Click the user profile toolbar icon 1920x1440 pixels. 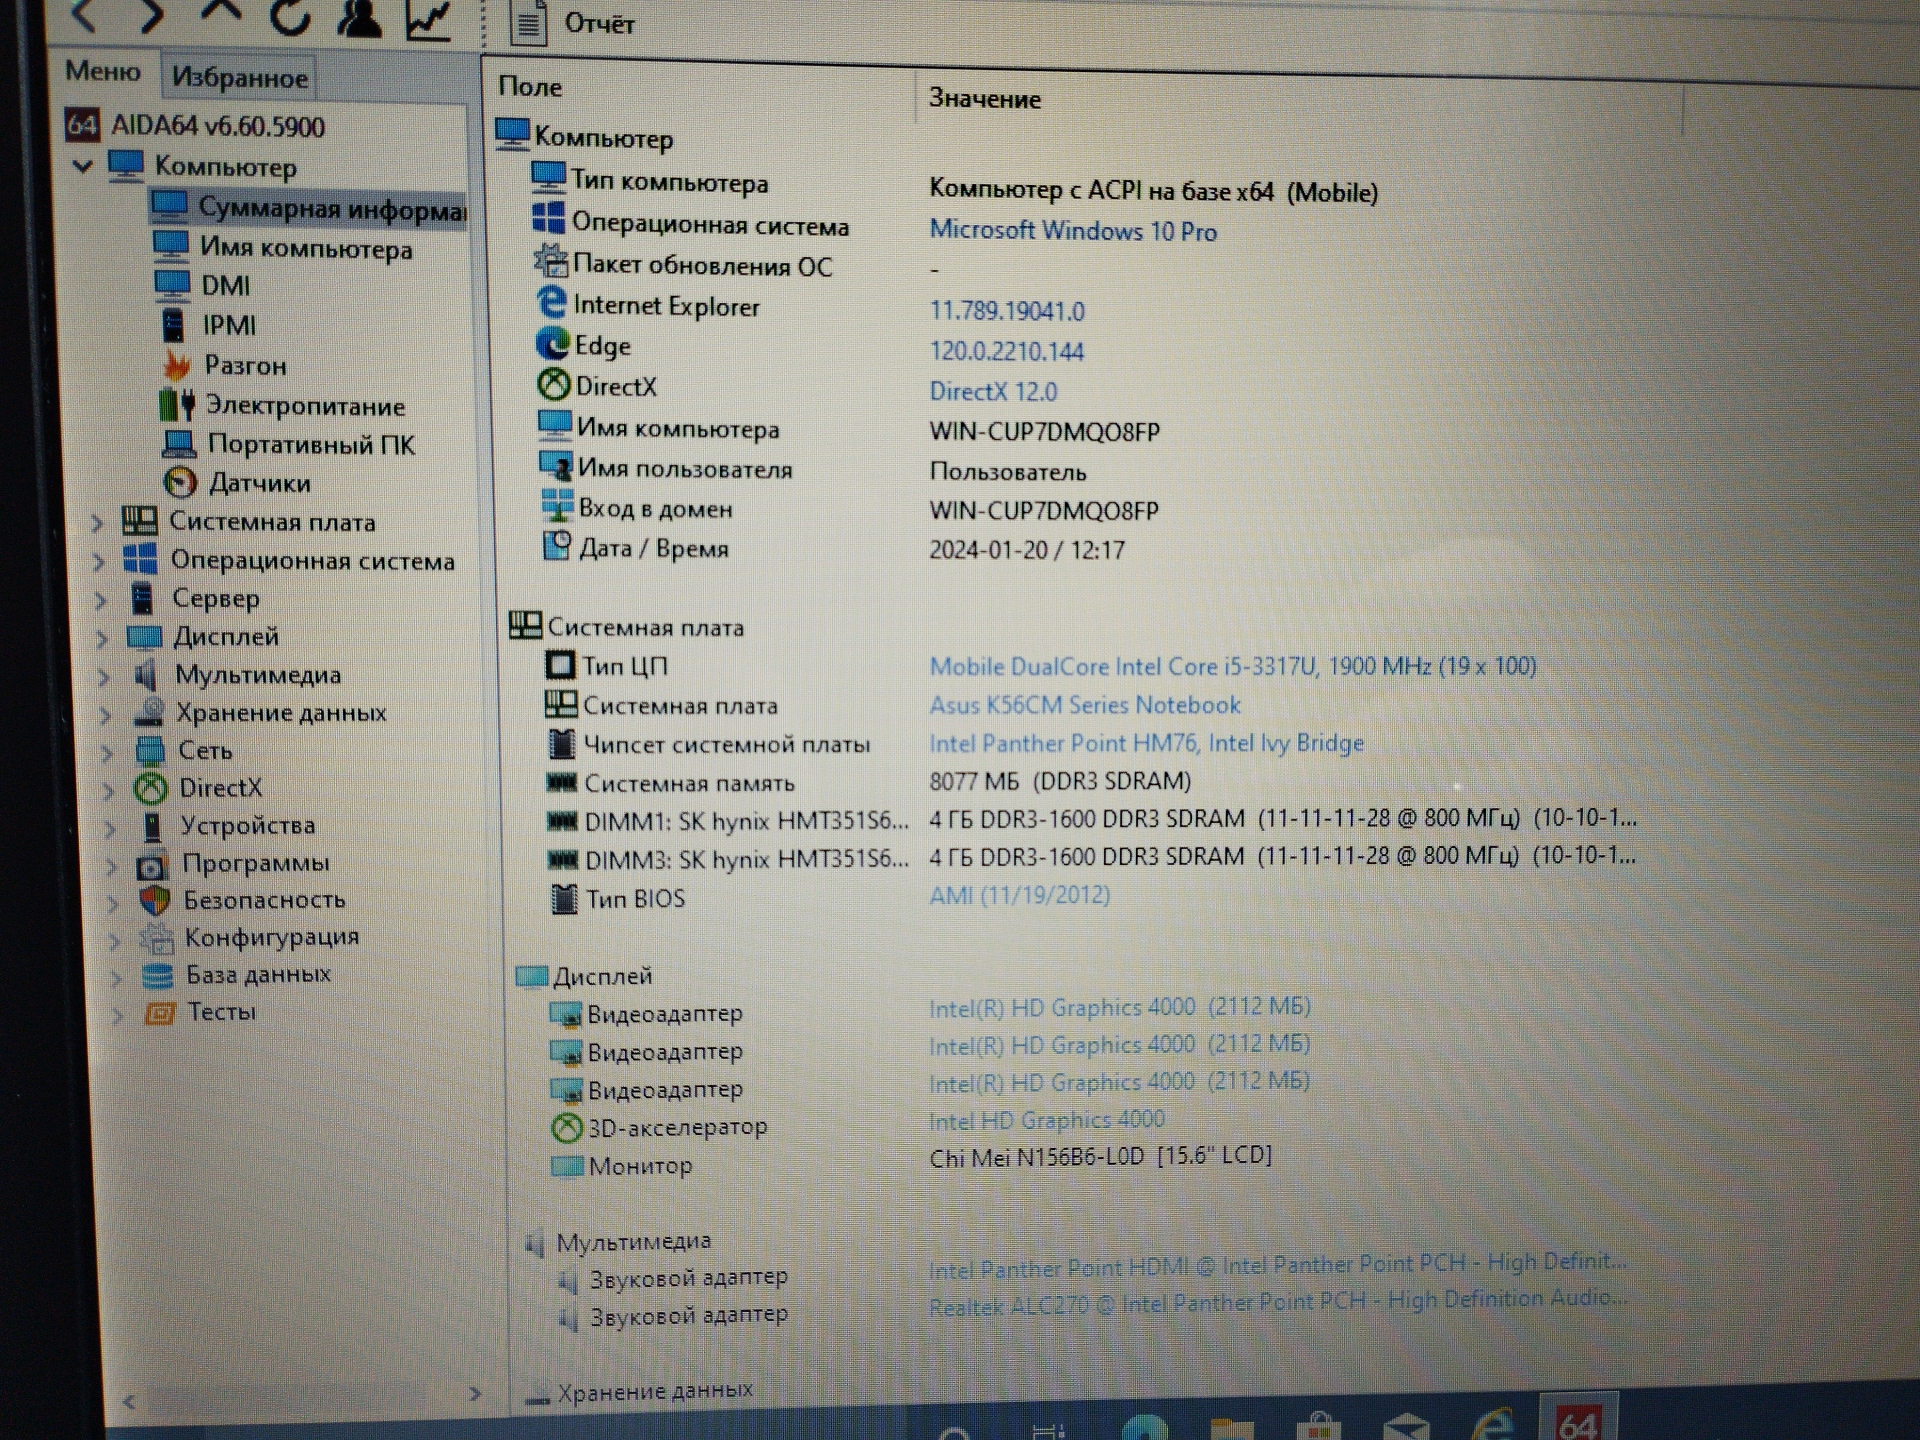[359, 17]
